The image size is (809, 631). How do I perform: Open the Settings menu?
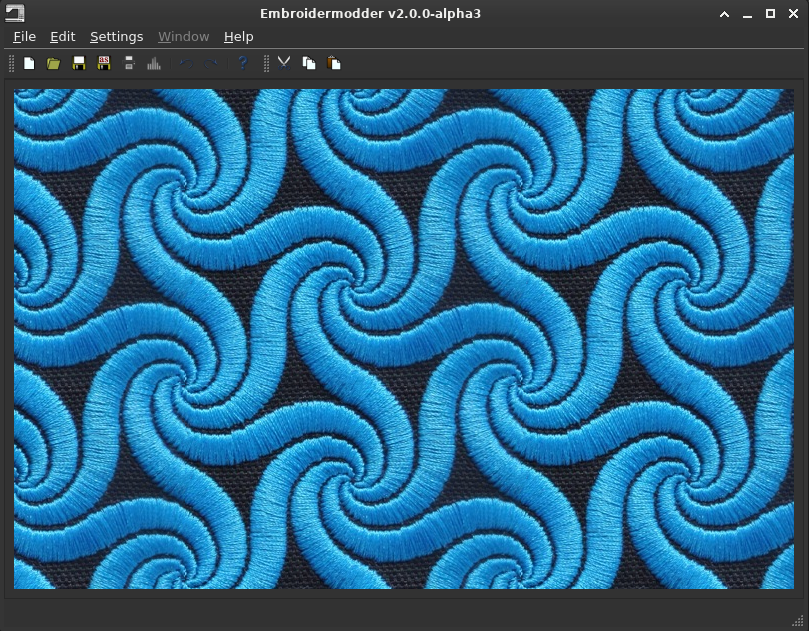[117, 37]
